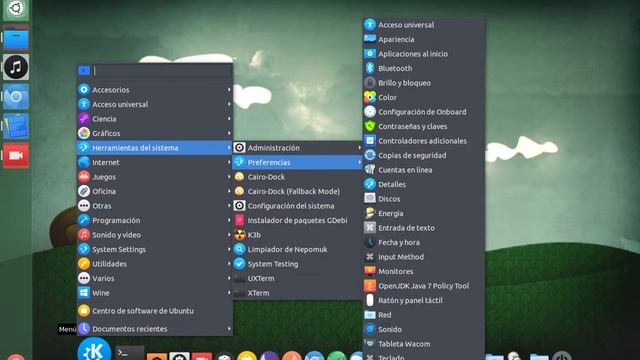Open Configuración de Onboard icon

pos(370,111)
